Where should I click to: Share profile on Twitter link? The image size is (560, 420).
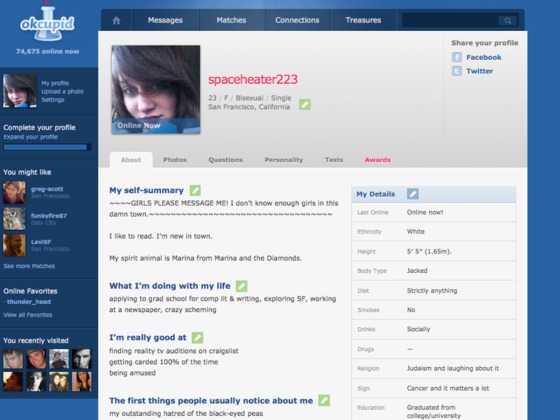coord(479,71)
